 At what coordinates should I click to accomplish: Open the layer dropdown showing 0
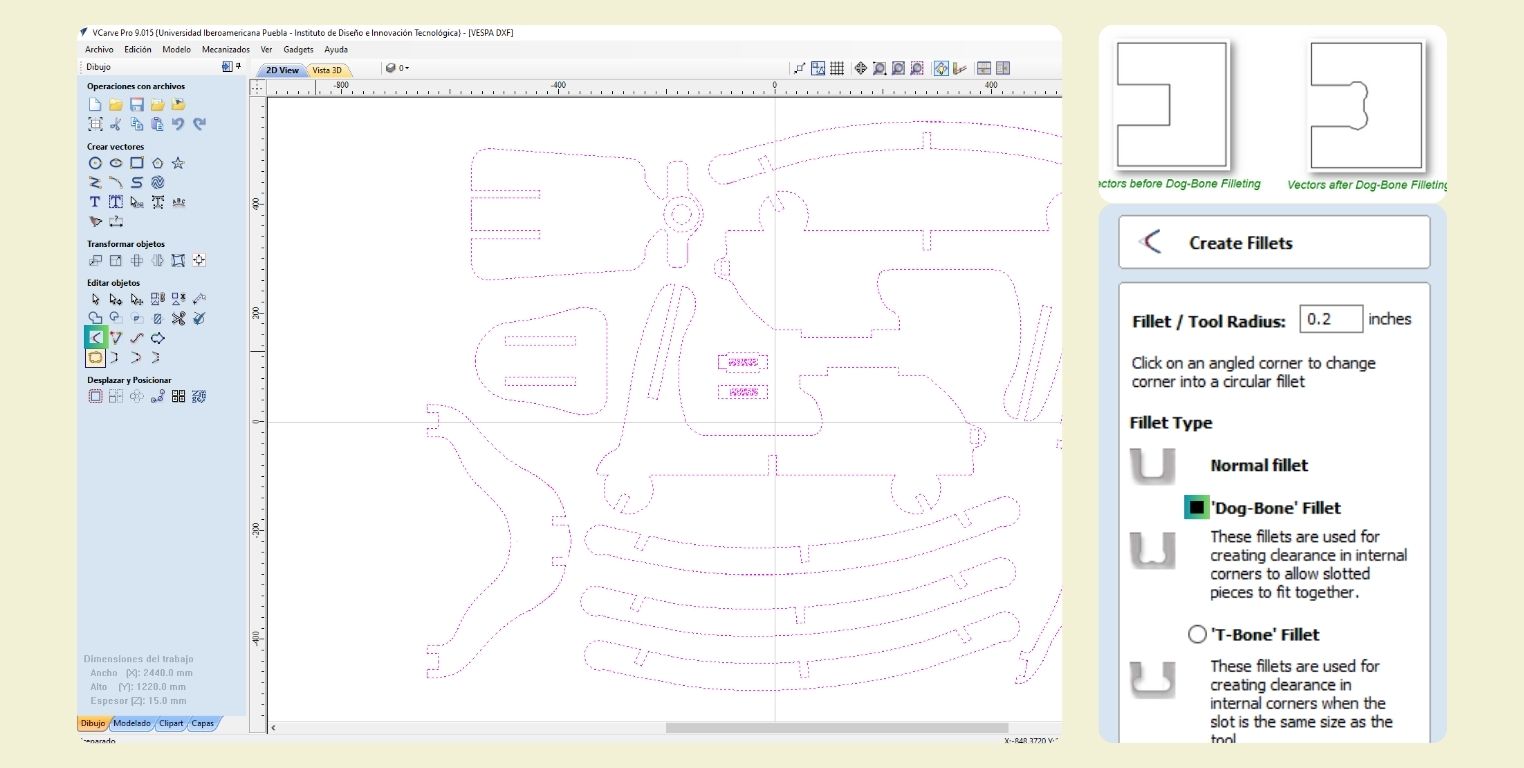(397, 68)
